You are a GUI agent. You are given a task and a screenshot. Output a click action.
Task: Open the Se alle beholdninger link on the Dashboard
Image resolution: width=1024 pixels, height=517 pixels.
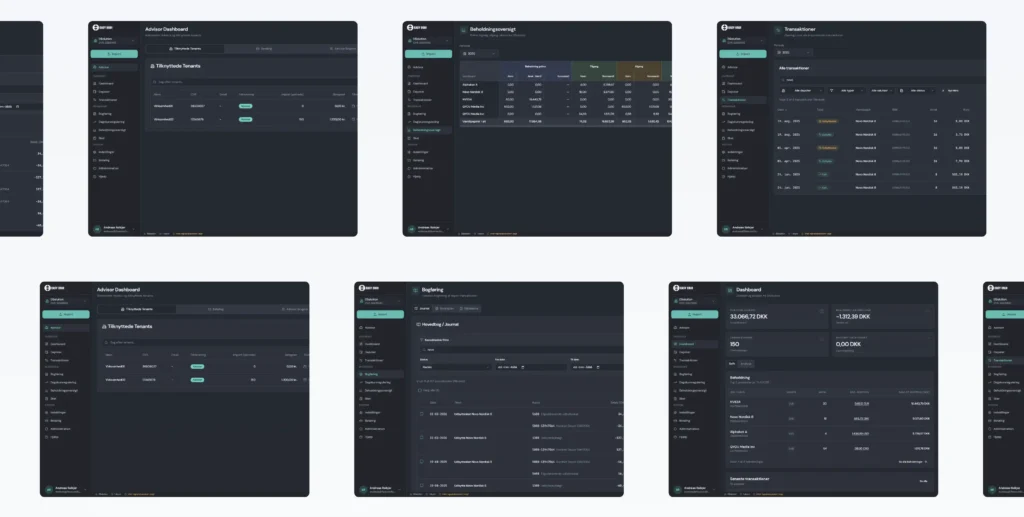pyautogui.click(x=912, y=462)
